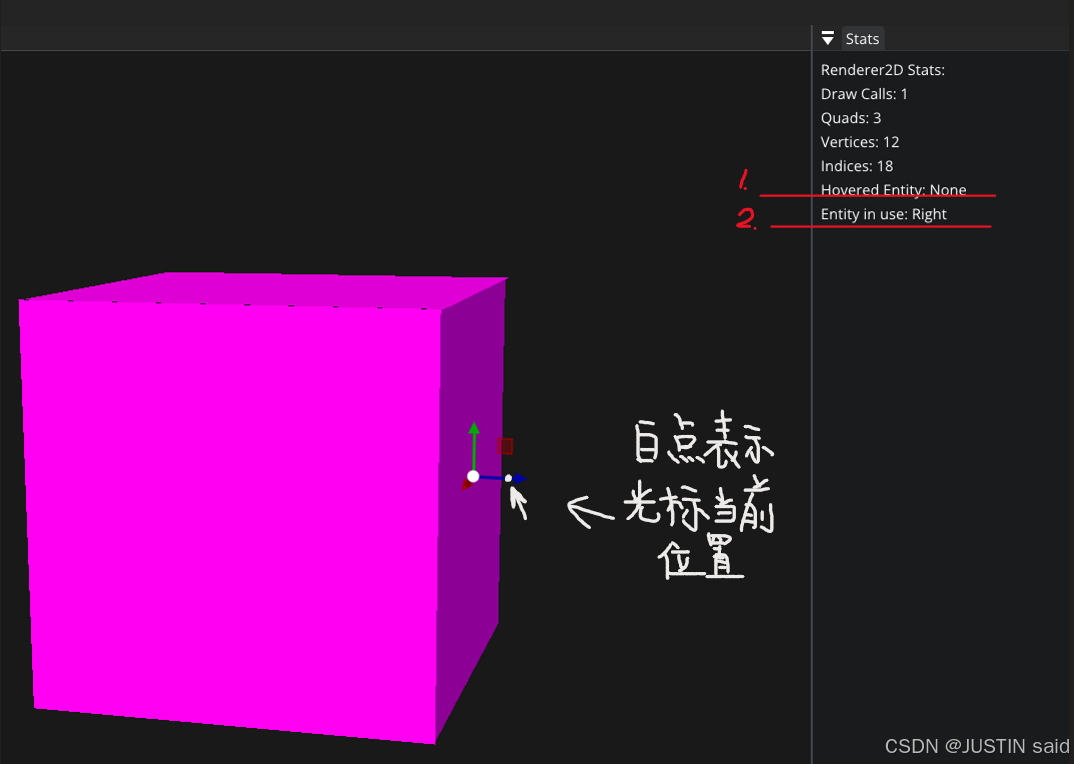Click the Renderer2D Stats heading
1074x764 pixels.
tap(882, 70)
